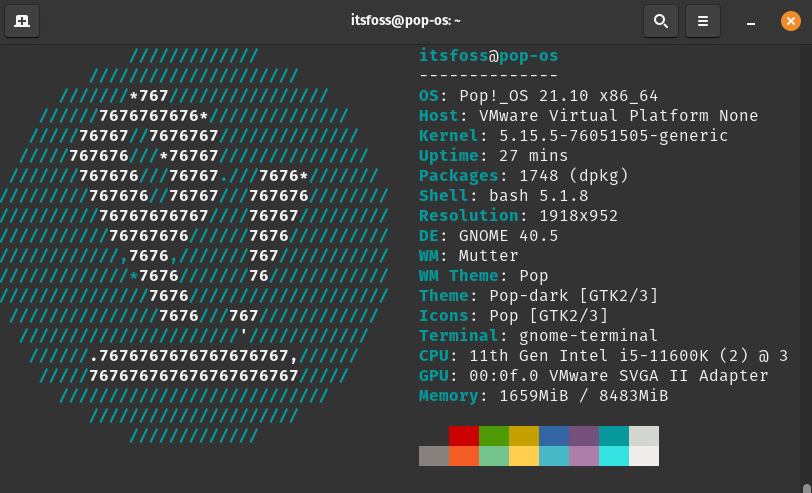Click the terminal scrollbar handle
812x493 pixels.
pos(807,488)
